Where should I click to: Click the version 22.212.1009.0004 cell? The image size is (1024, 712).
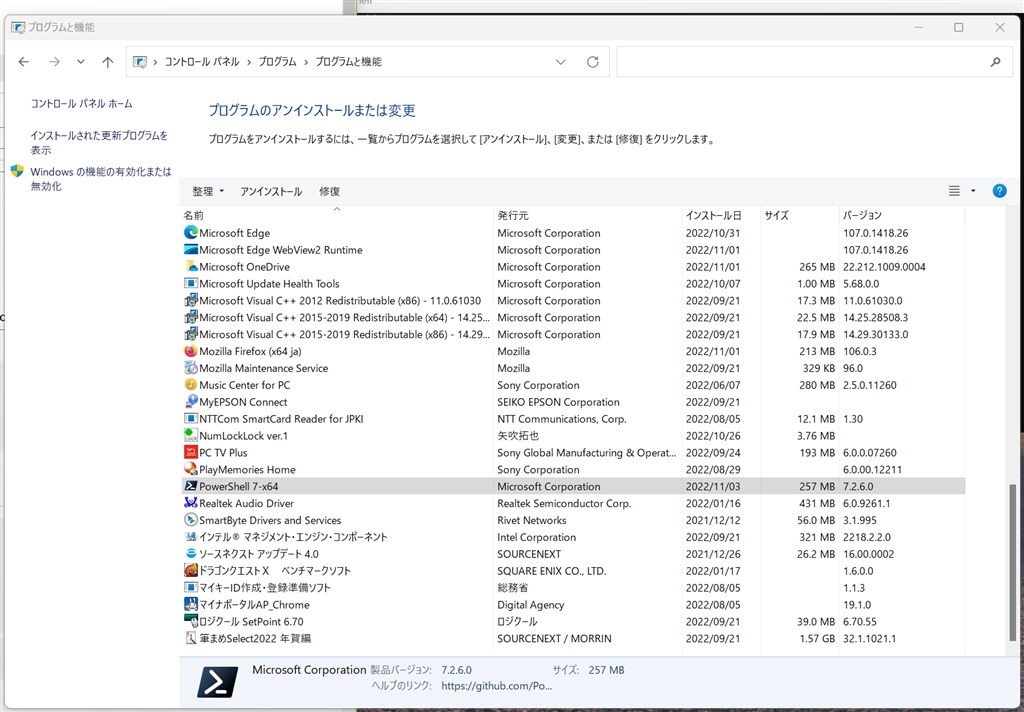(x=884, y=267)
